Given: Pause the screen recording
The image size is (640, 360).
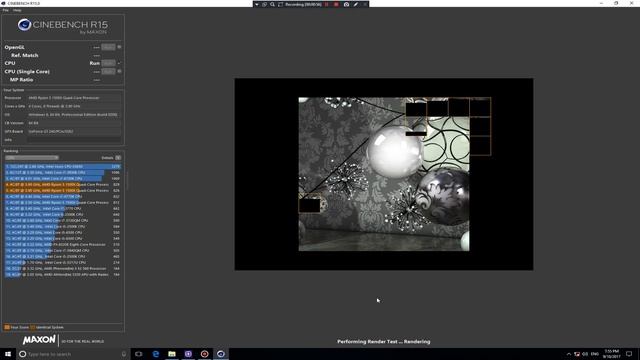Looking at the screenshot, I should coord(327,4).
